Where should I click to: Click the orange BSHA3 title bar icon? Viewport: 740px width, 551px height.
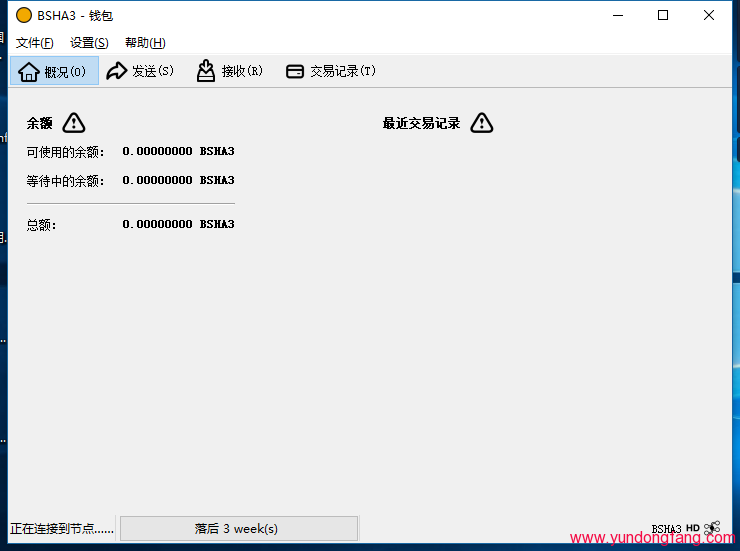pos(24,15)
